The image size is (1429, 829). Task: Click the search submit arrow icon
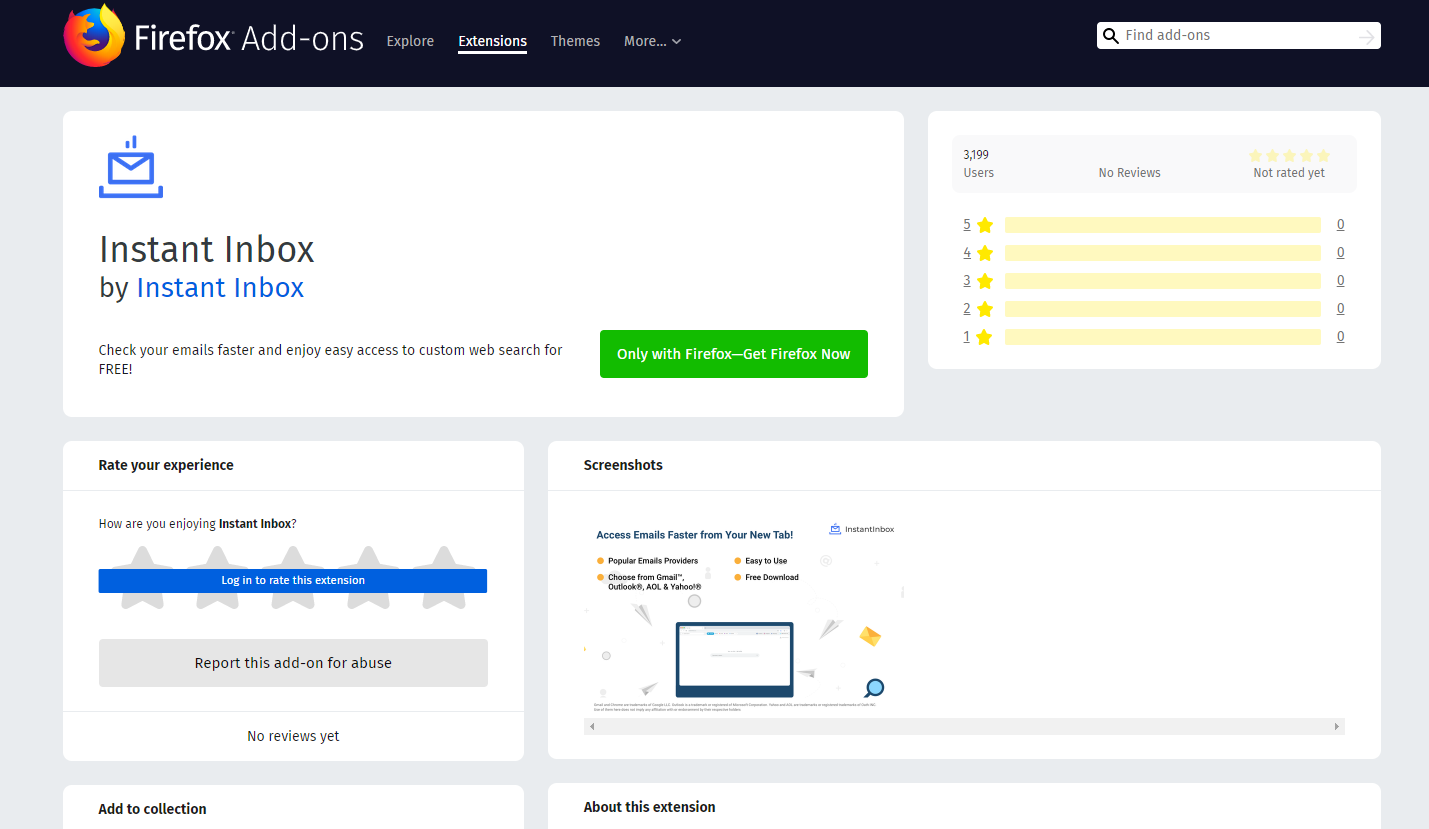[x=1366, y=37]
